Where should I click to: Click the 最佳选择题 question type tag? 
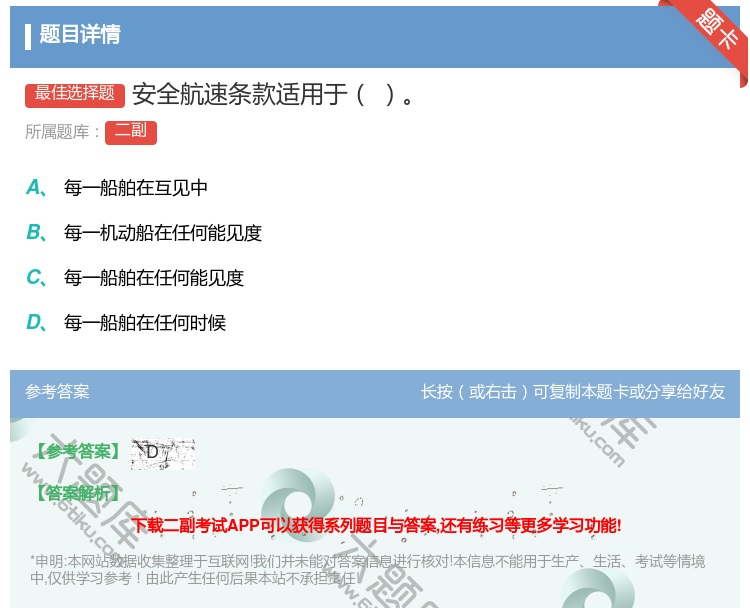point(75,94)
